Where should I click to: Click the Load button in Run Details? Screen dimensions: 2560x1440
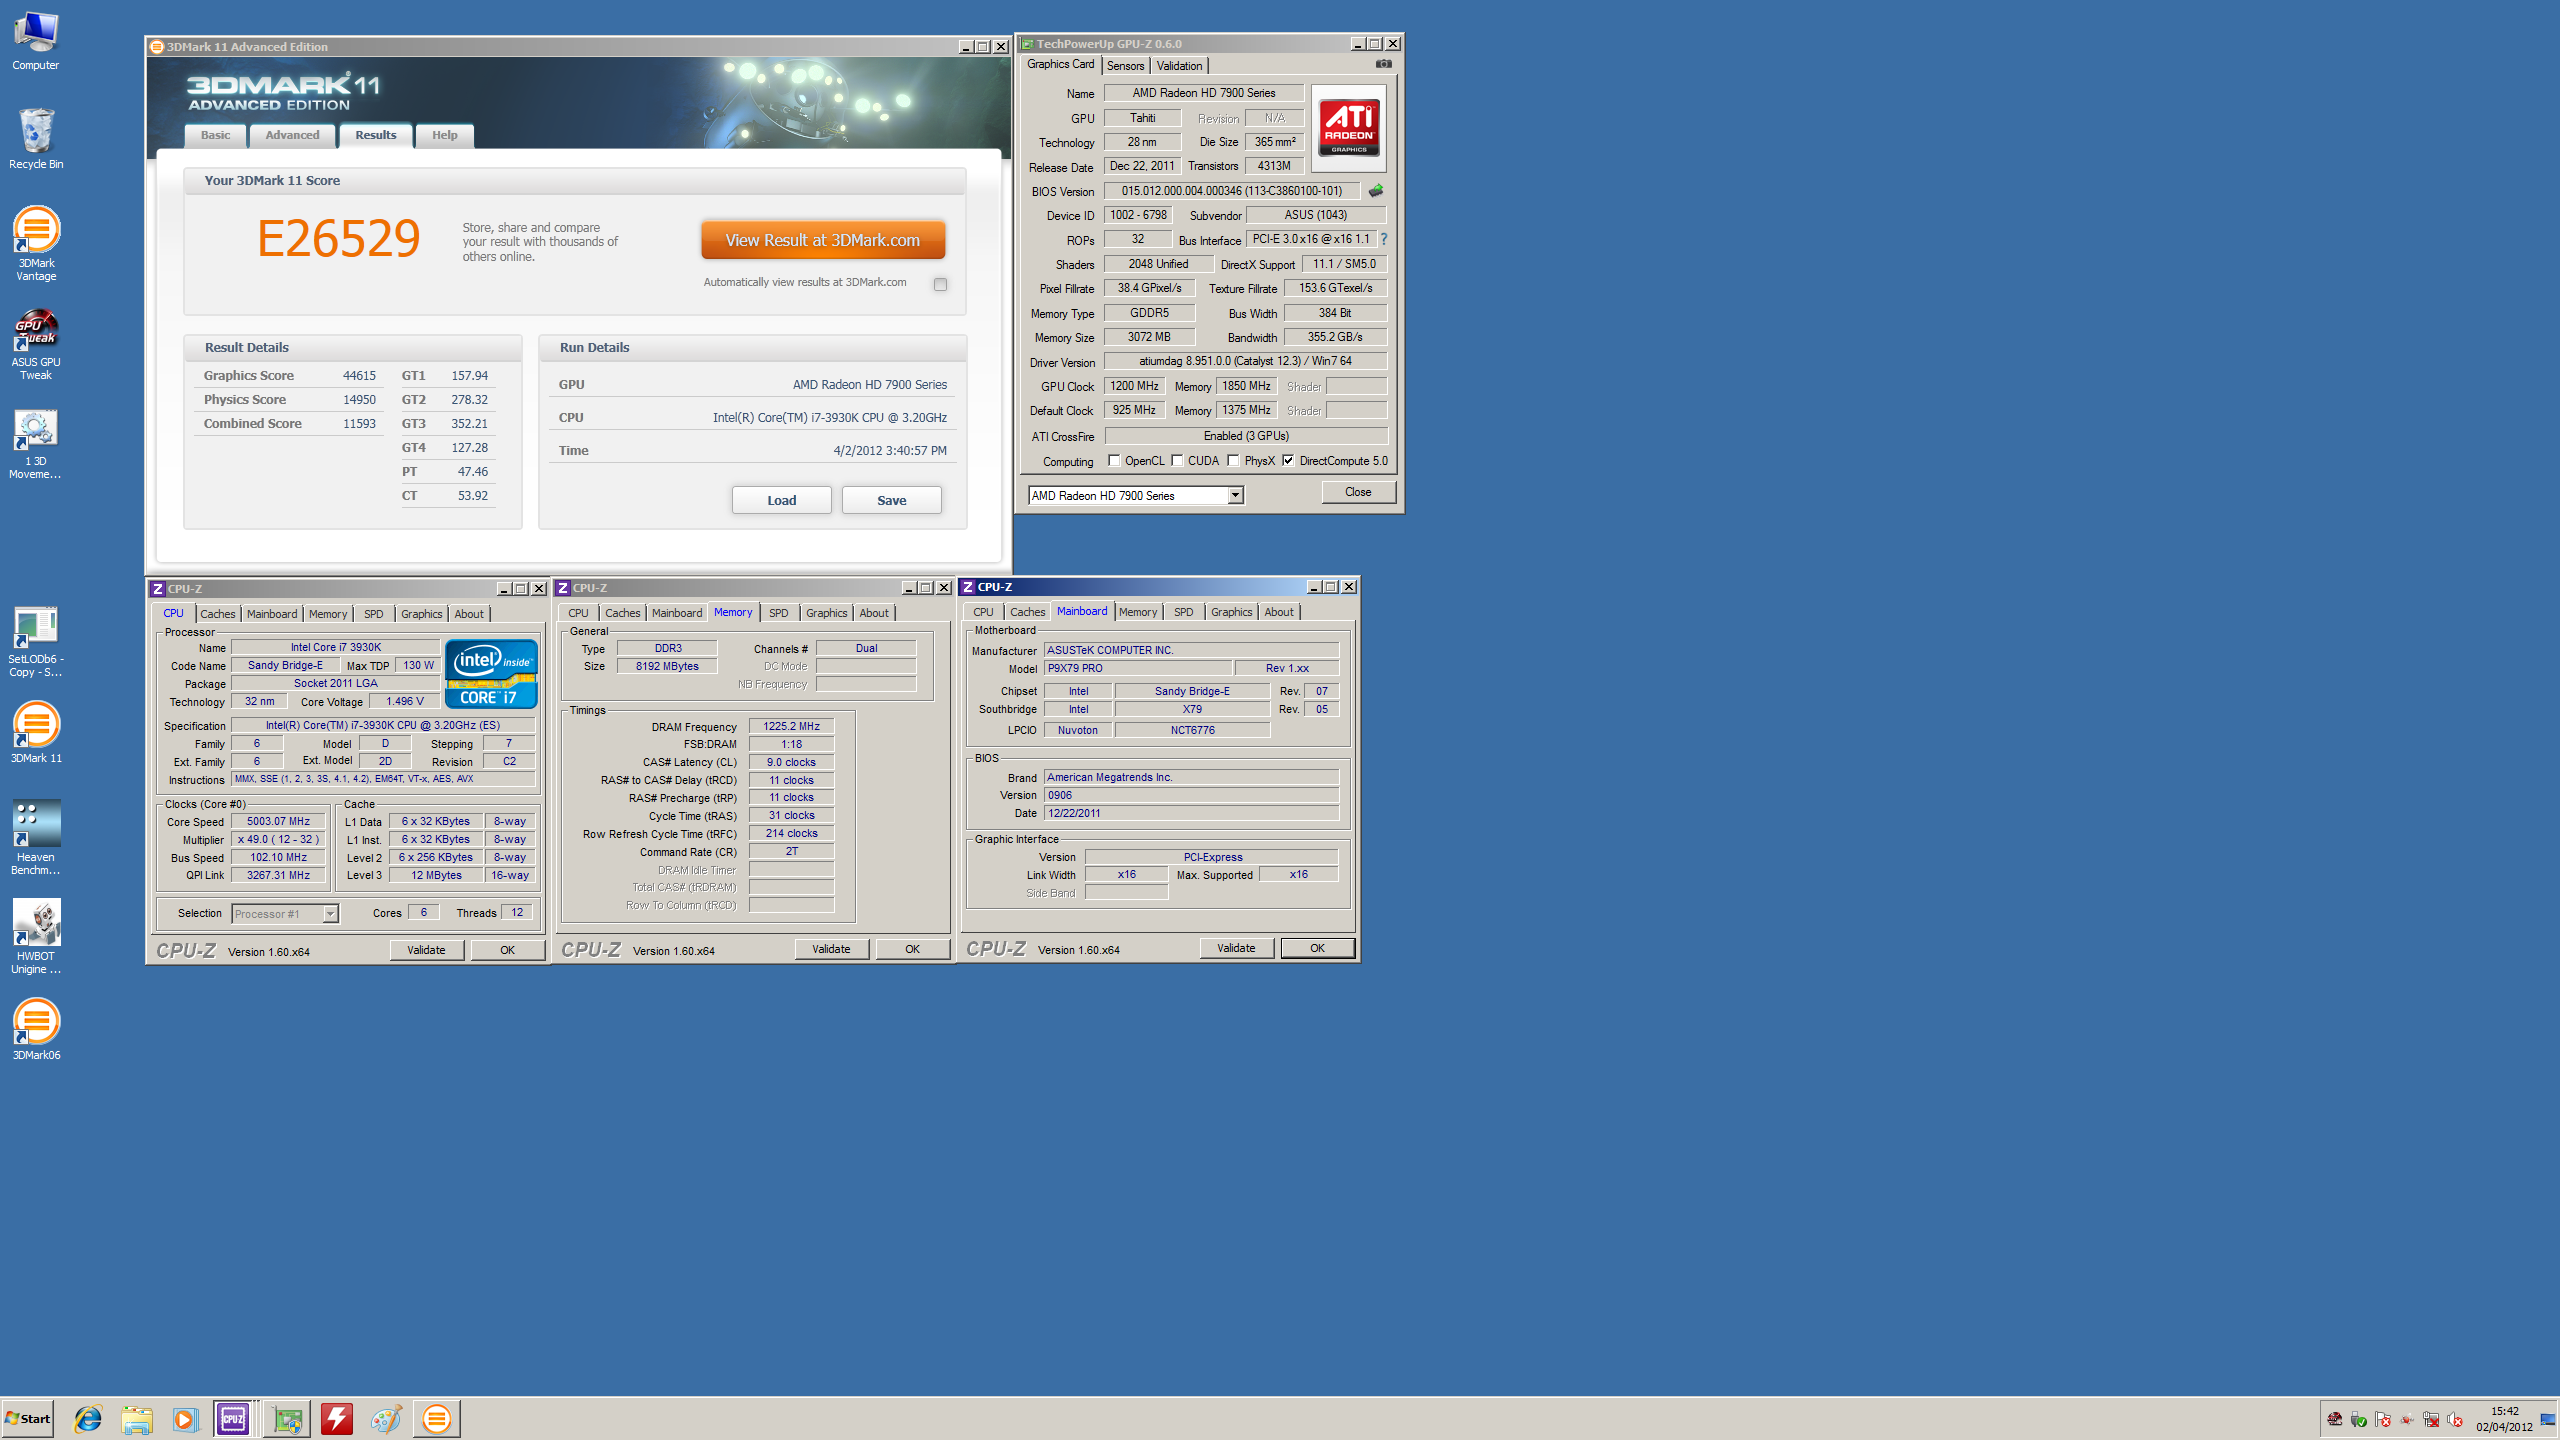point(781,500)
